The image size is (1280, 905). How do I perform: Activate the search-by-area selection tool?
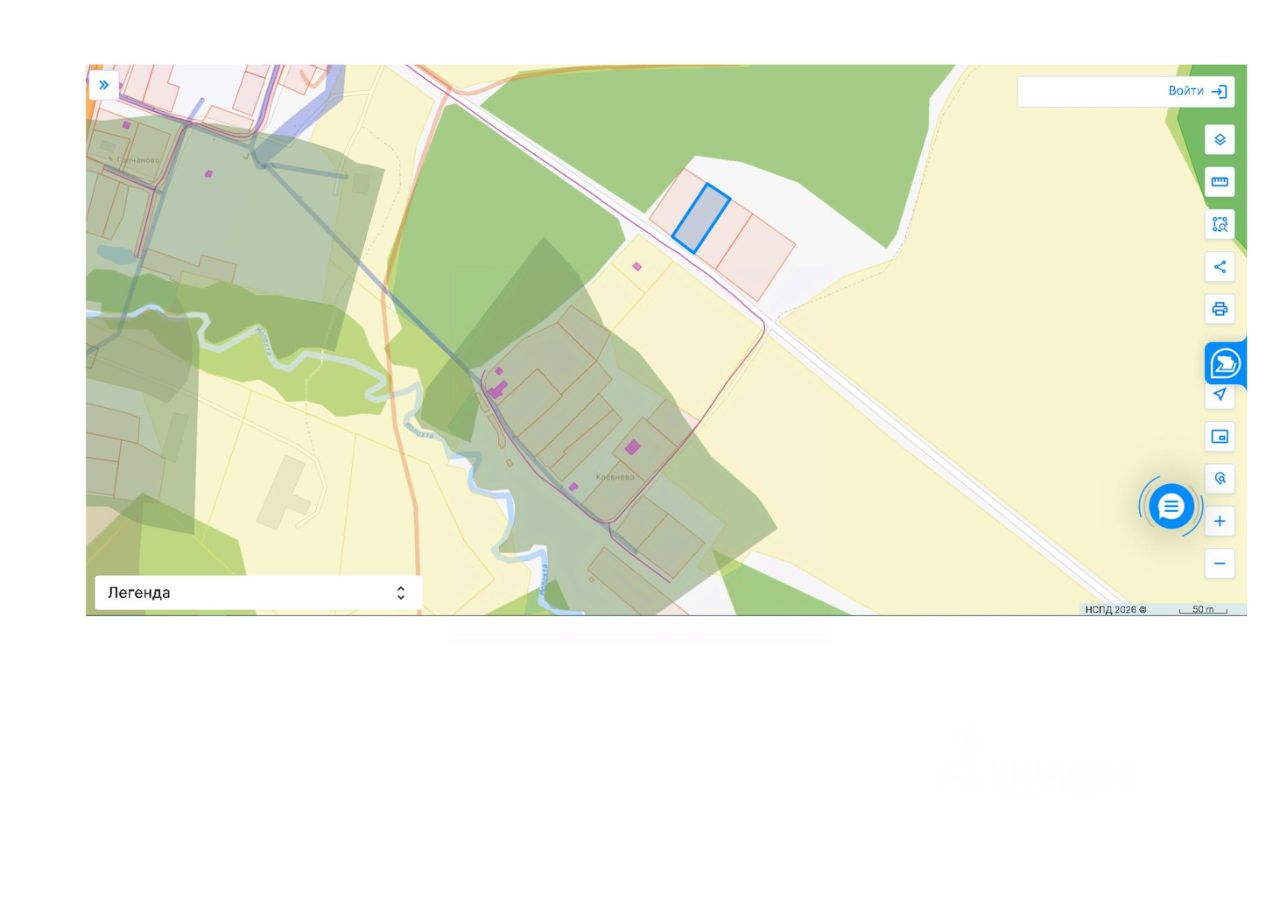click(1219, 224)
